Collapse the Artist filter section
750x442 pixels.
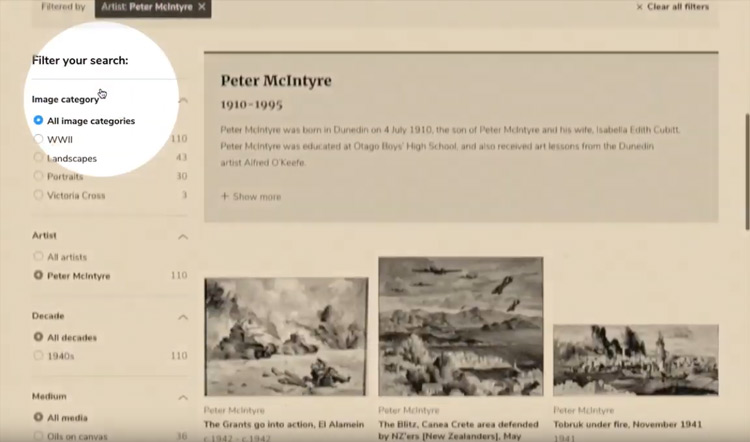pos(183,237)
